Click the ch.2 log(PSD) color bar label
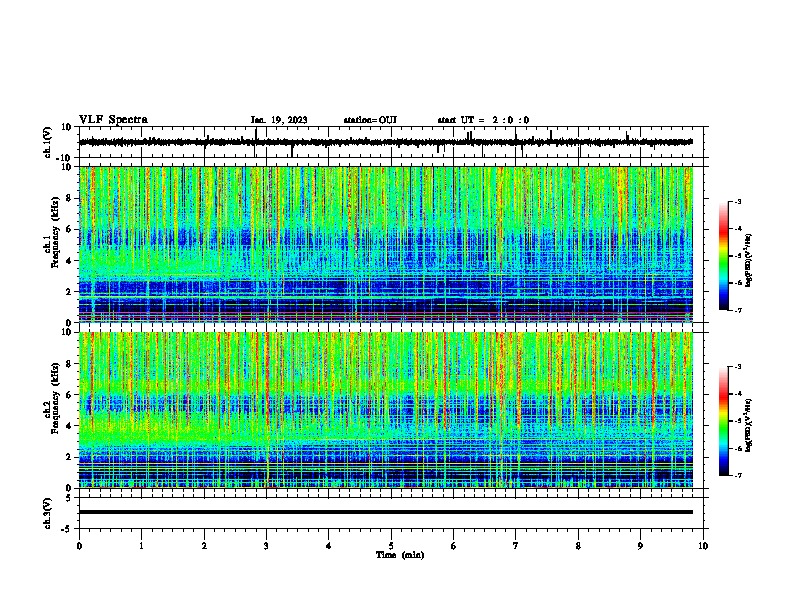The height and width of the screenshot is (612, 792). click(x=748, y=425)
